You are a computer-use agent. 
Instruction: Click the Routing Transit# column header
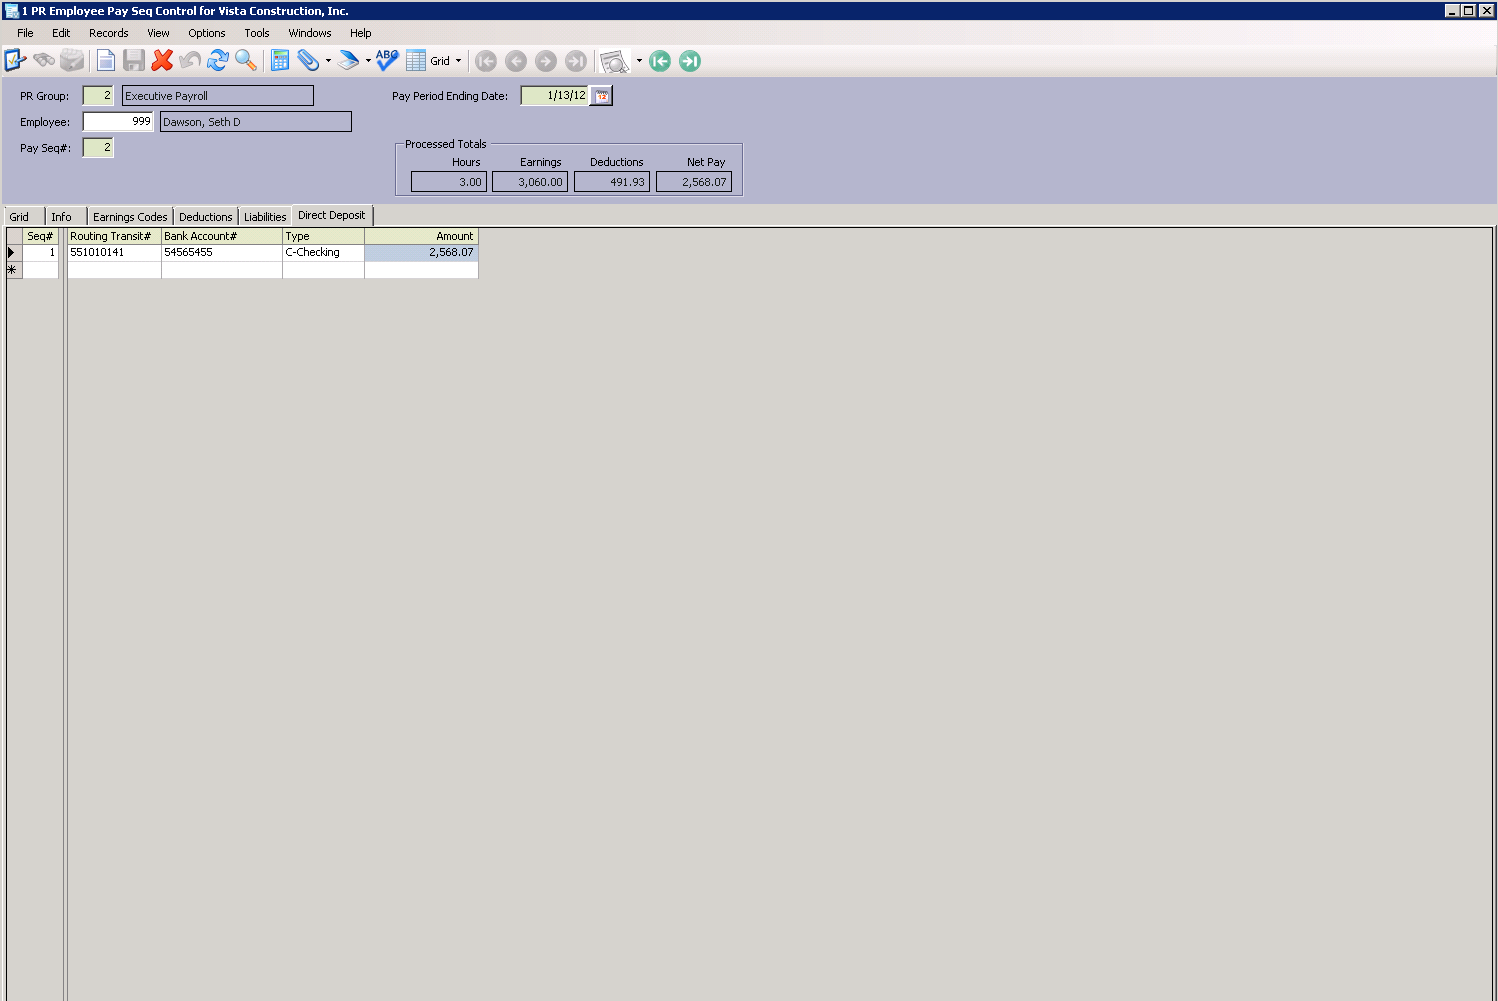(114, 236)
